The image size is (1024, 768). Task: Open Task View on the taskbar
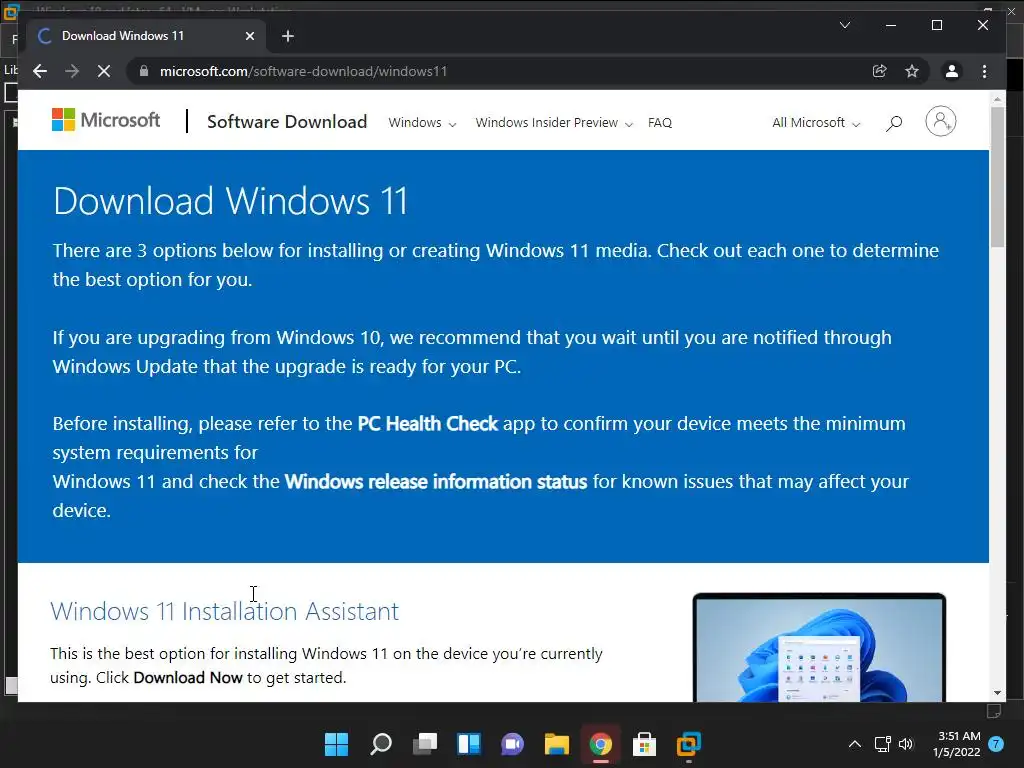(x=425, y=744)
